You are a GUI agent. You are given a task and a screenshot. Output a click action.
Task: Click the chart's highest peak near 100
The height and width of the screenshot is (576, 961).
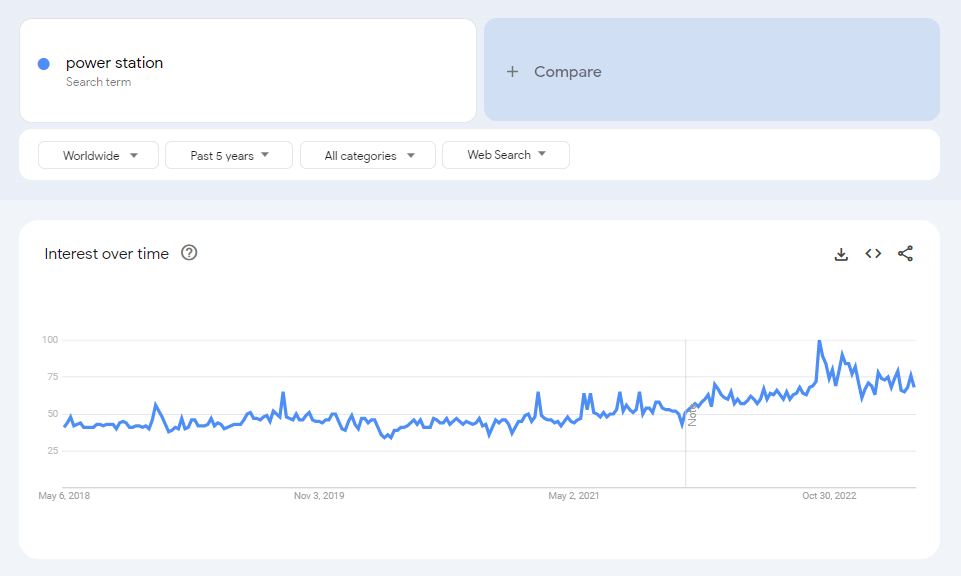point(819,342)
